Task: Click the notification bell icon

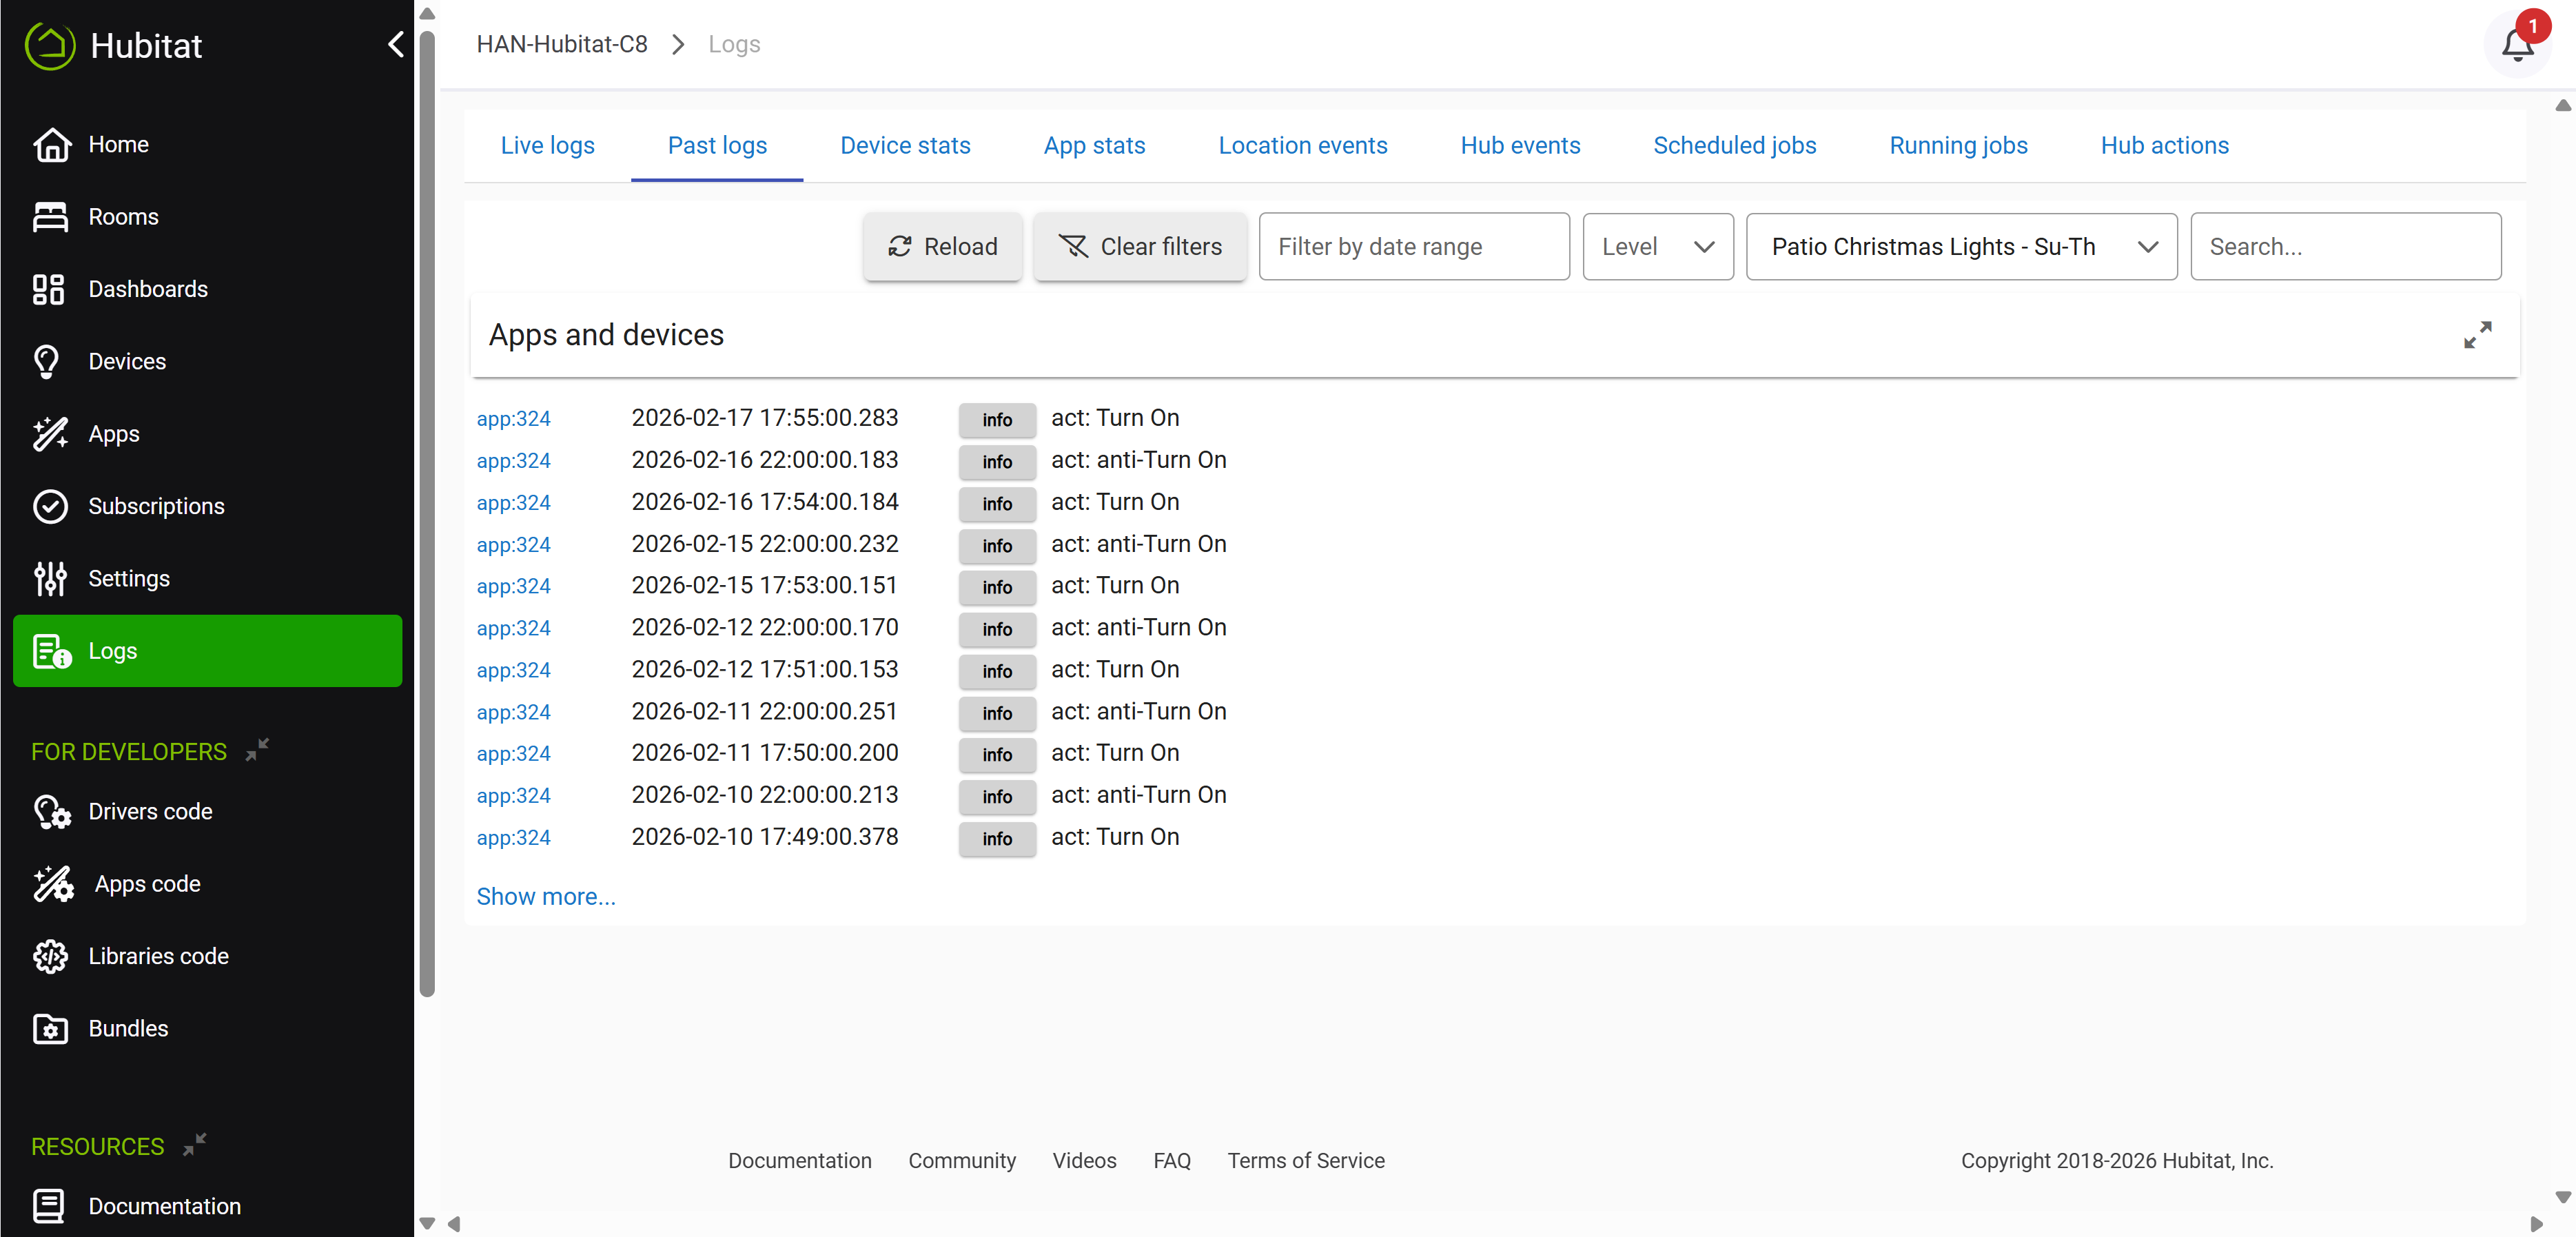Action: tap(2516, 45)
